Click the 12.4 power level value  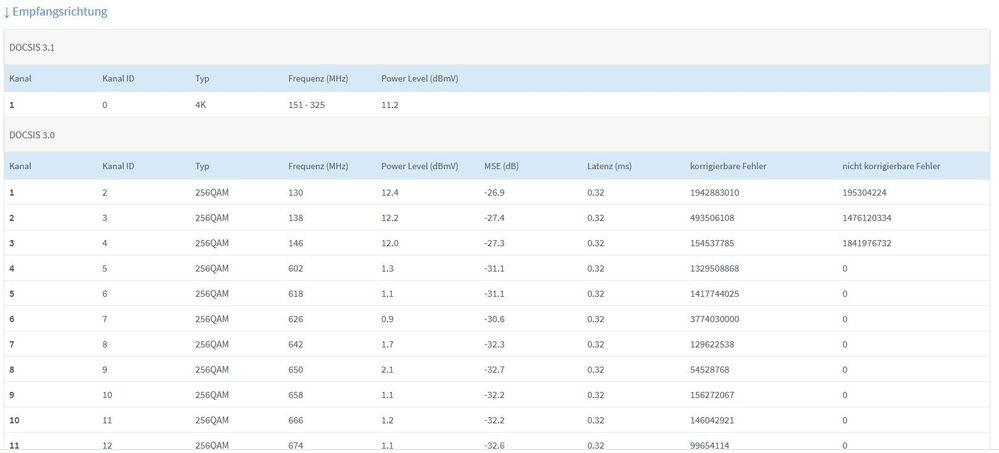[x=390, y=192]
